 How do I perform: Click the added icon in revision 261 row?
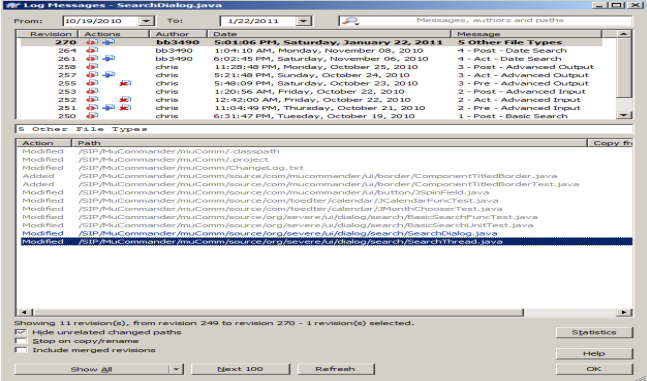click(x=109, y=59)
